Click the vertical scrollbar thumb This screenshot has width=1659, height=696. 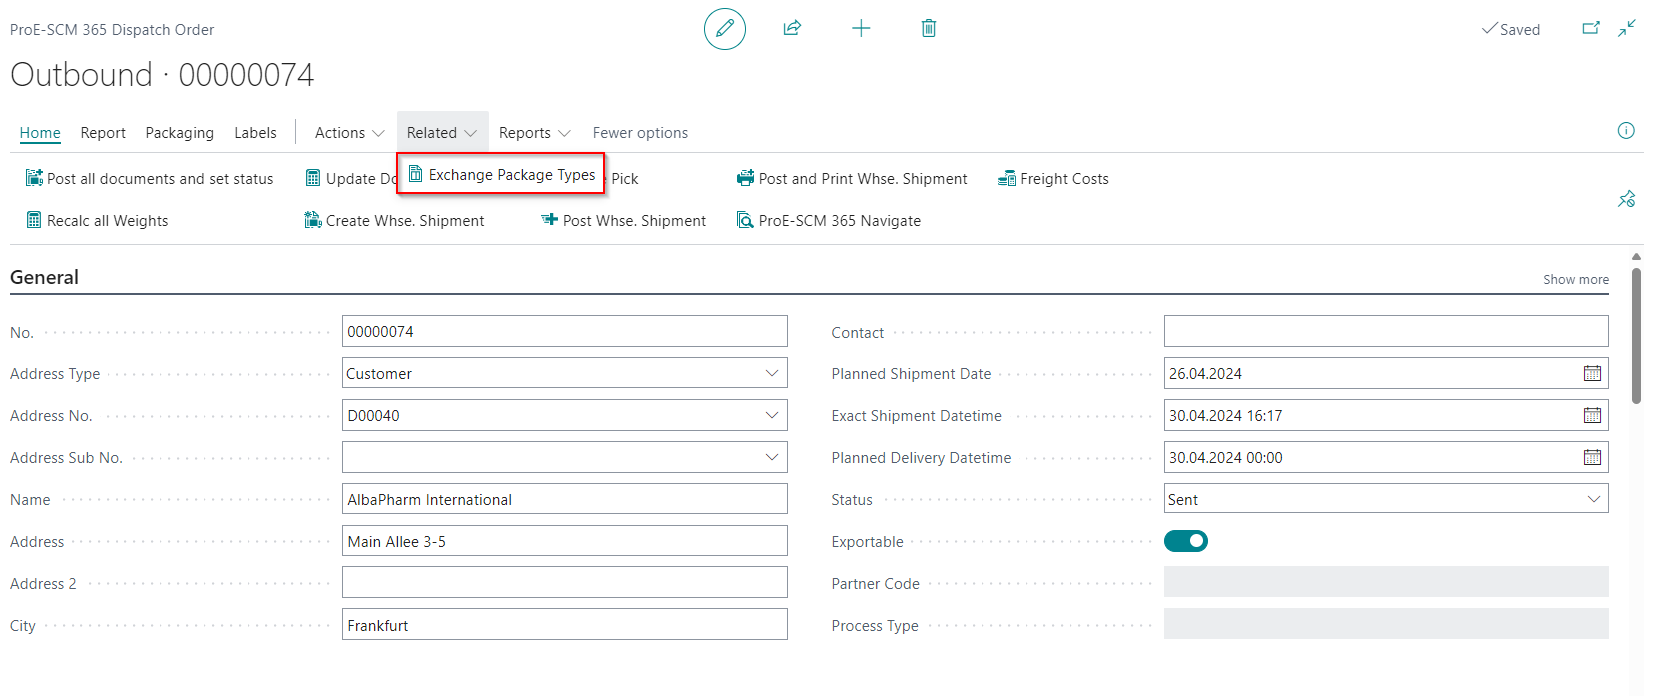pyautogui.click(x=1636, y=335)
